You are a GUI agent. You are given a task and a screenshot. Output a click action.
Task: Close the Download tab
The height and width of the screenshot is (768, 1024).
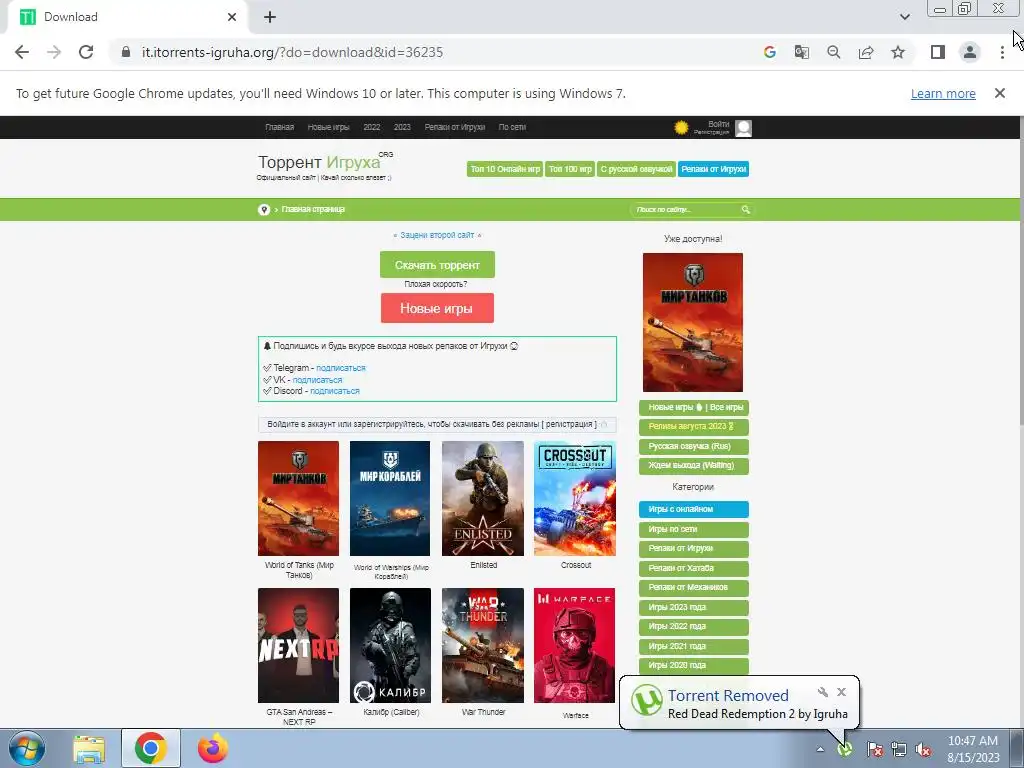tap(232, 17)
